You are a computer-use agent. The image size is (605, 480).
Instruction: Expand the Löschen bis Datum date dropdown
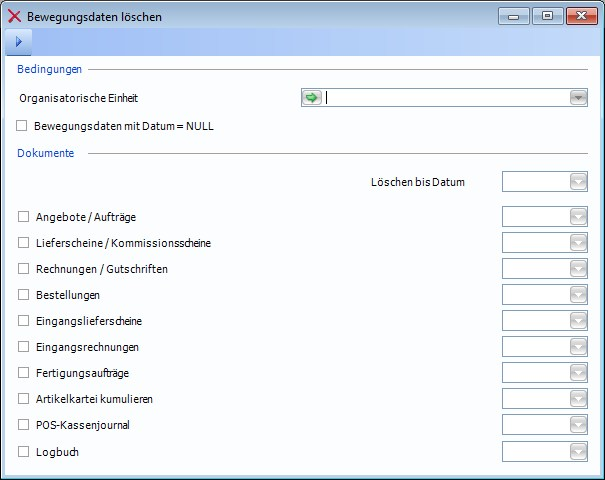point(578,181)
